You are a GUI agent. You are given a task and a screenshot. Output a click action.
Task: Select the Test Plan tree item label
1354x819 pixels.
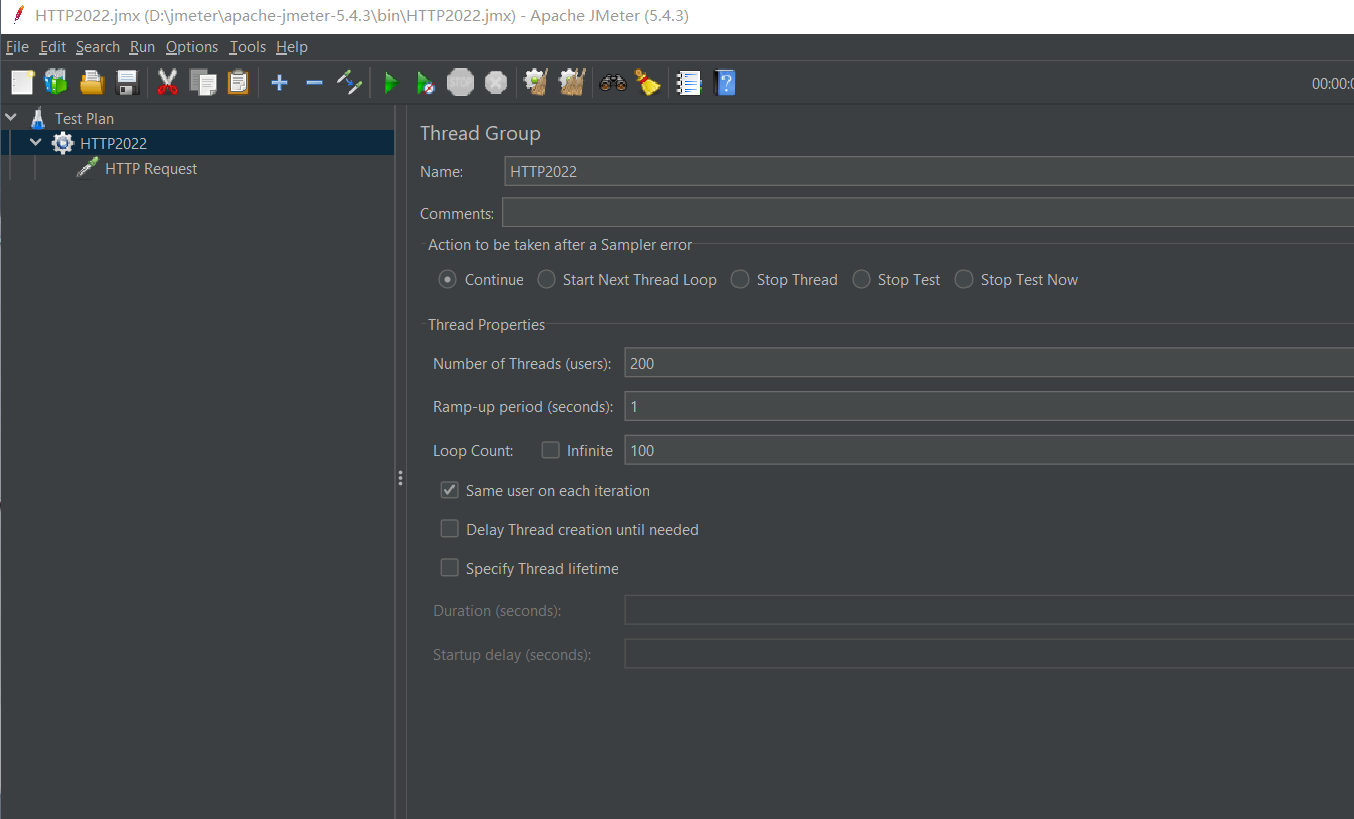[x=84, y=118]
